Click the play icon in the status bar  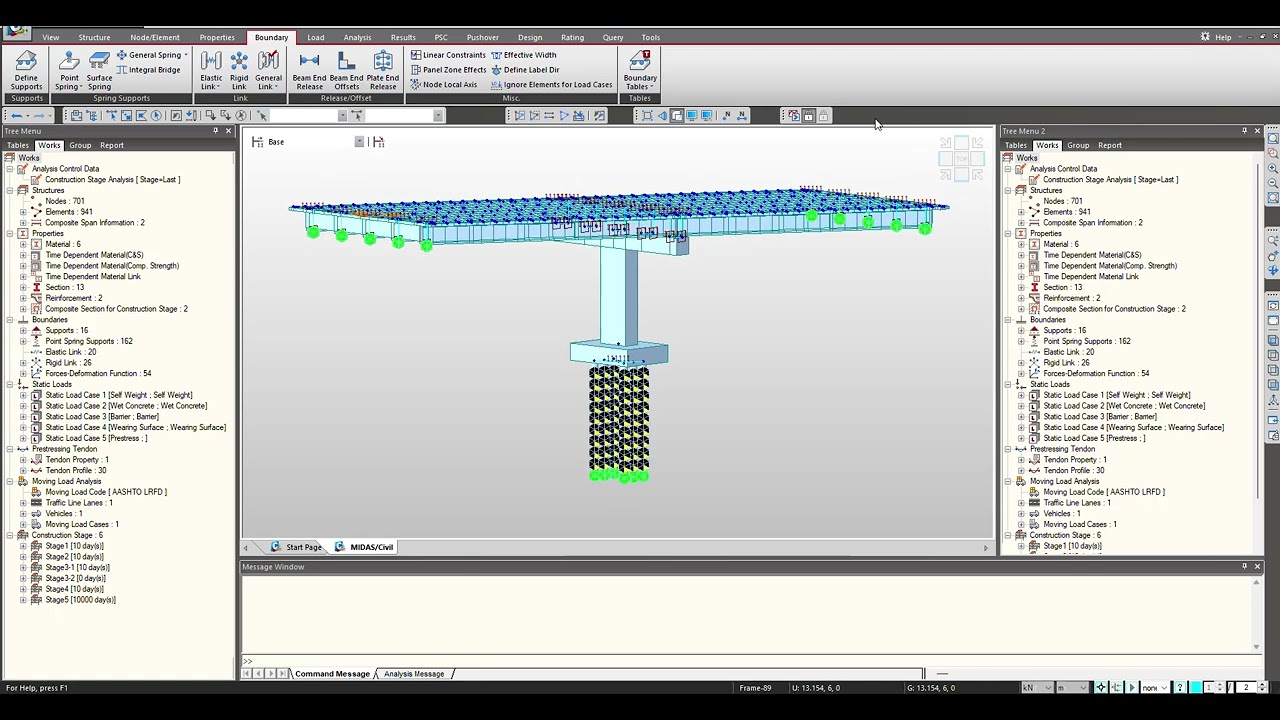(1132, 688)
